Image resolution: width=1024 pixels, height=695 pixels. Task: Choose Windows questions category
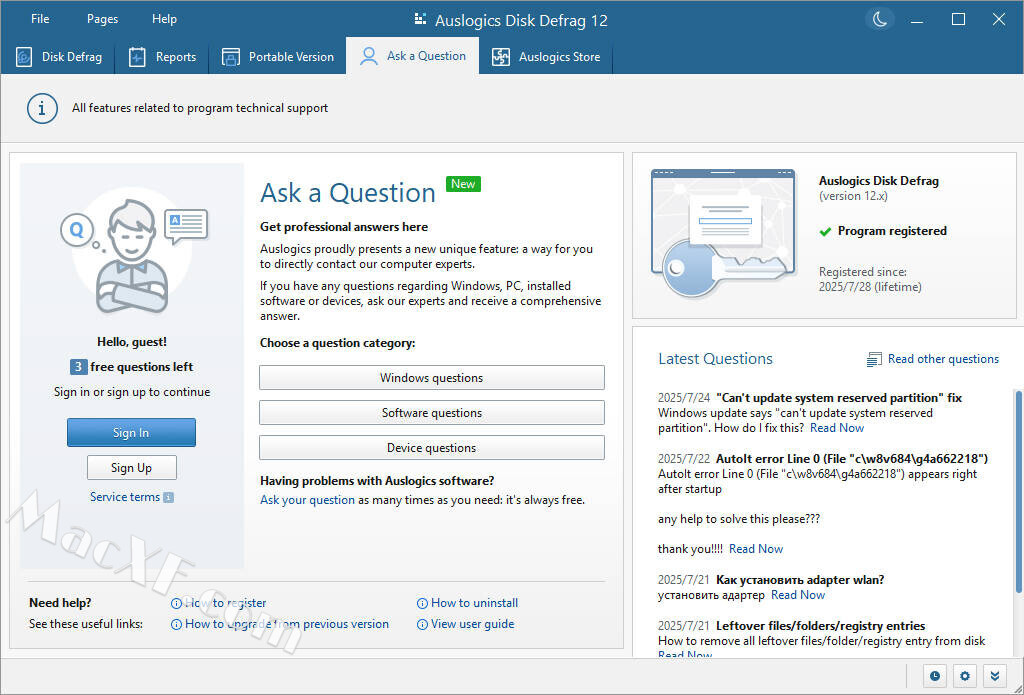[432, 378]
